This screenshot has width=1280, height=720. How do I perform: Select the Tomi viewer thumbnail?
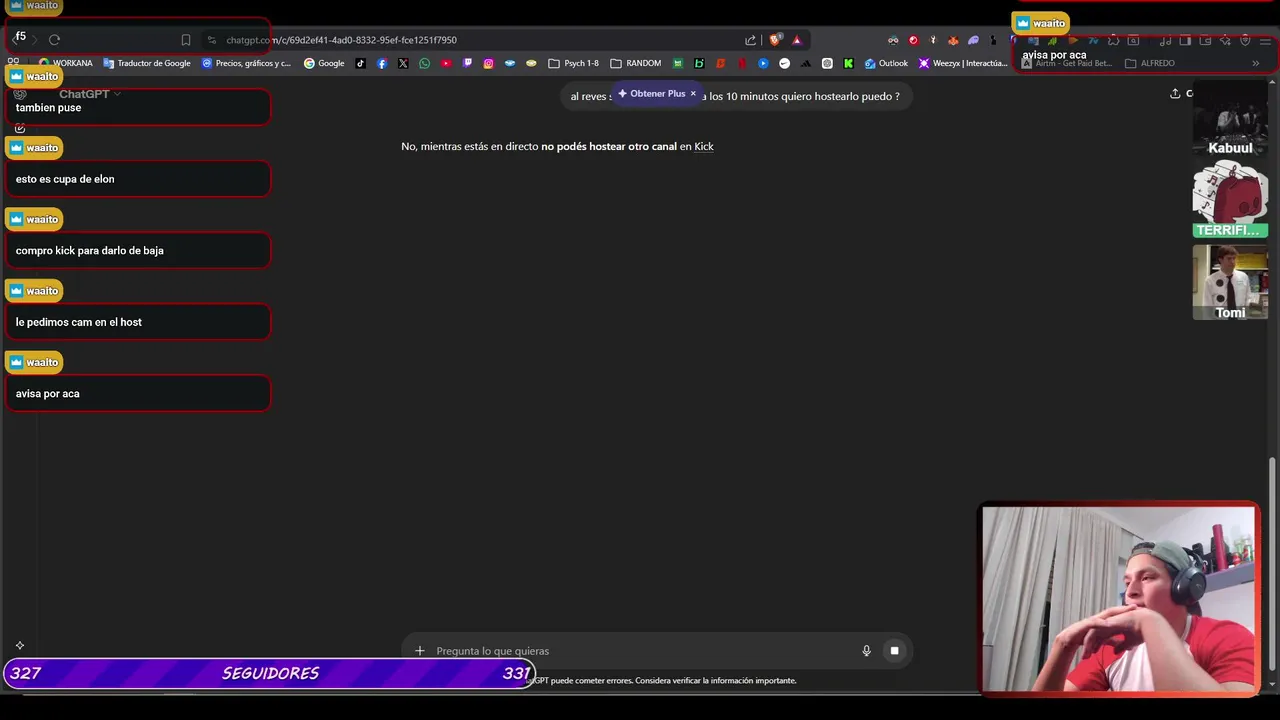click(x=1230, y=283)
